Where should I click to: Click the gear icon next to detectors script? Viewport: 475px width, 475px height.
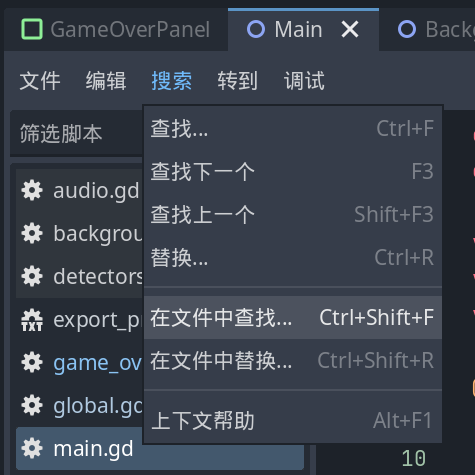point(32,277)
